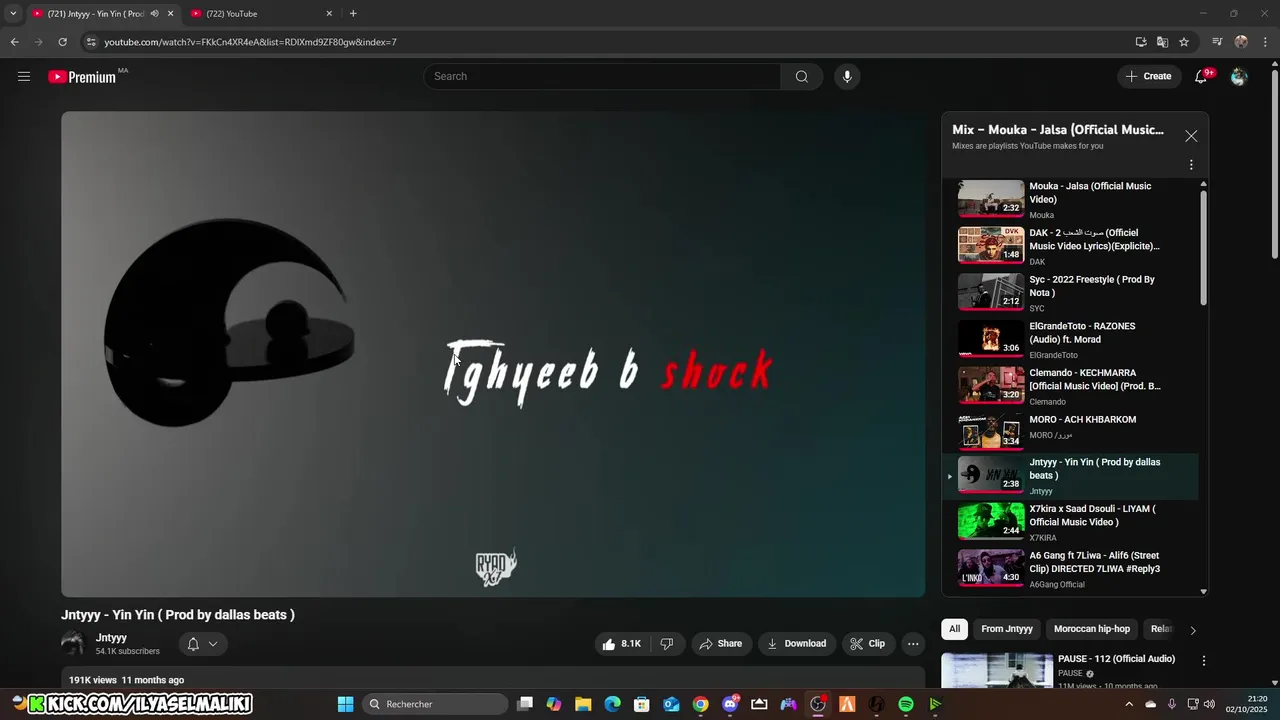Screen dimensions: 1280x720
Task: Open a new browser tab
Action: pos(353,13)
